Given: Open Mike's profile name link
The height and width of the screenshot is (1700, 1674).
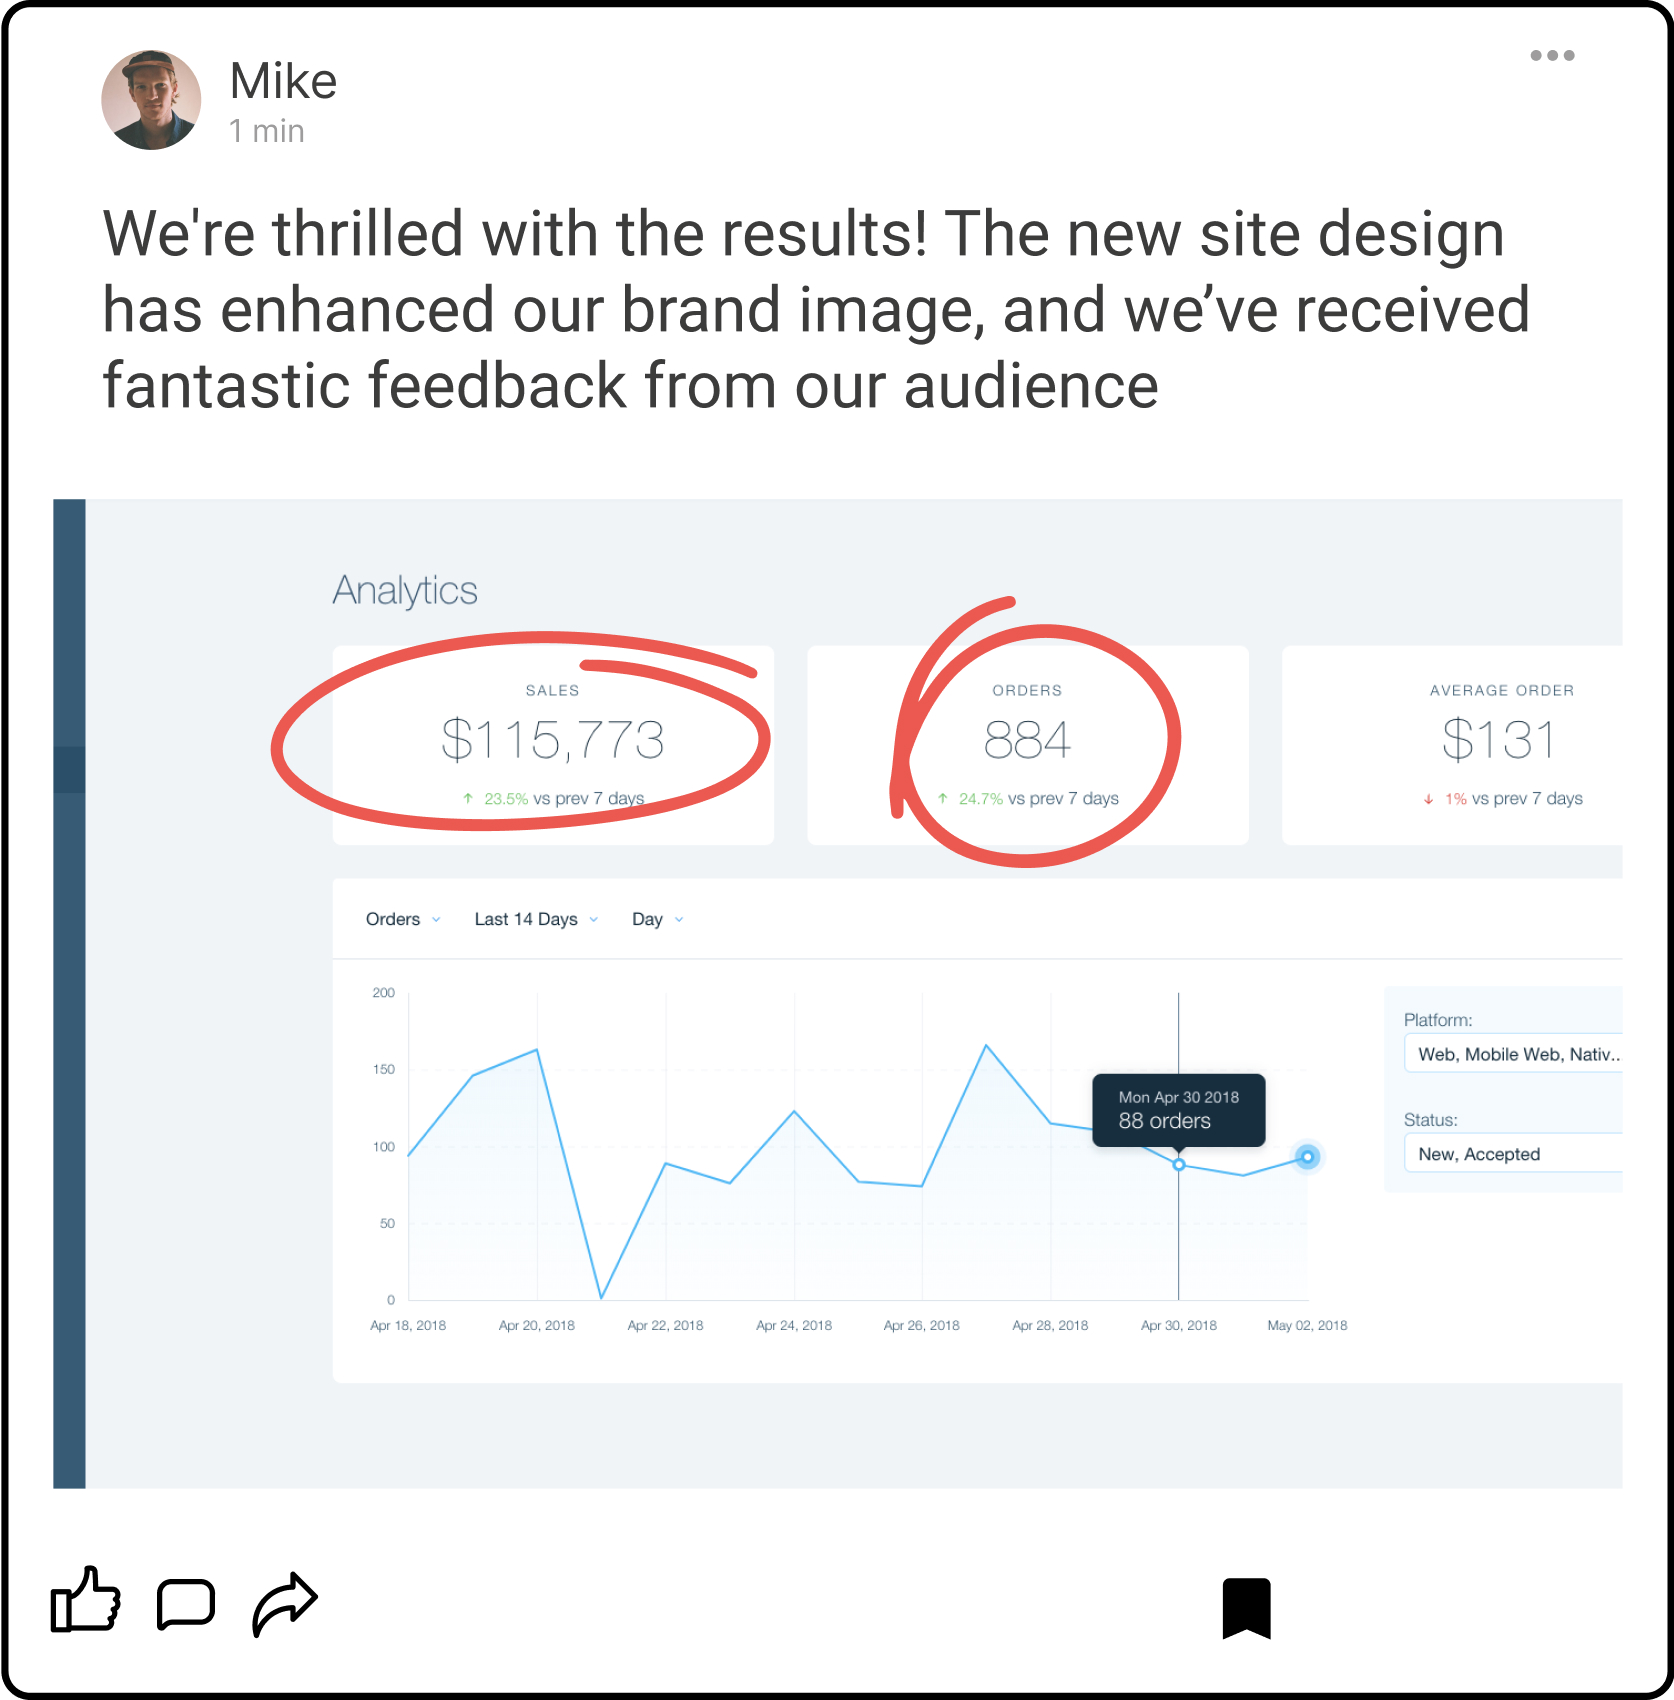Looking at the screenshot, I should coord(283,81).
